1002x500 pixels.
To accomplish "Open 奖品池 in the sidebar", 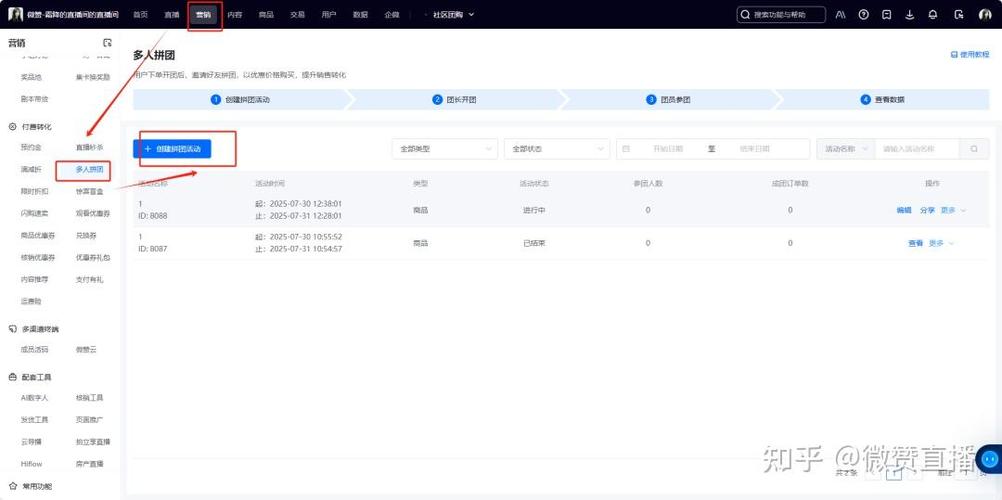I will [x=31, y=77].
